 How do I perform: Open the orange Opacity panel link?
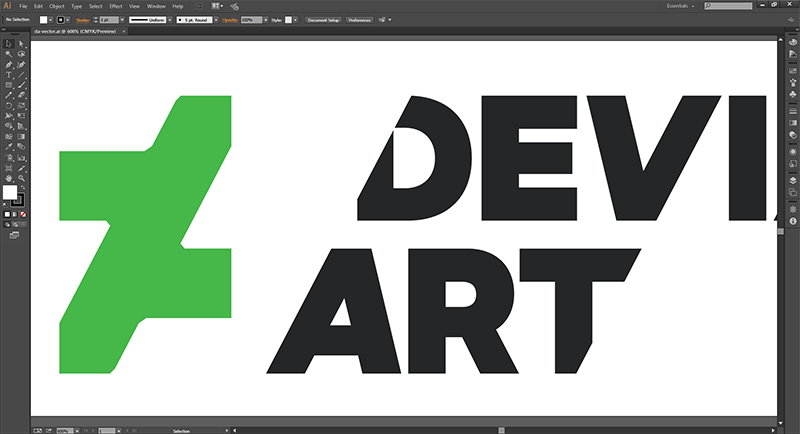(x=230, y=20)
